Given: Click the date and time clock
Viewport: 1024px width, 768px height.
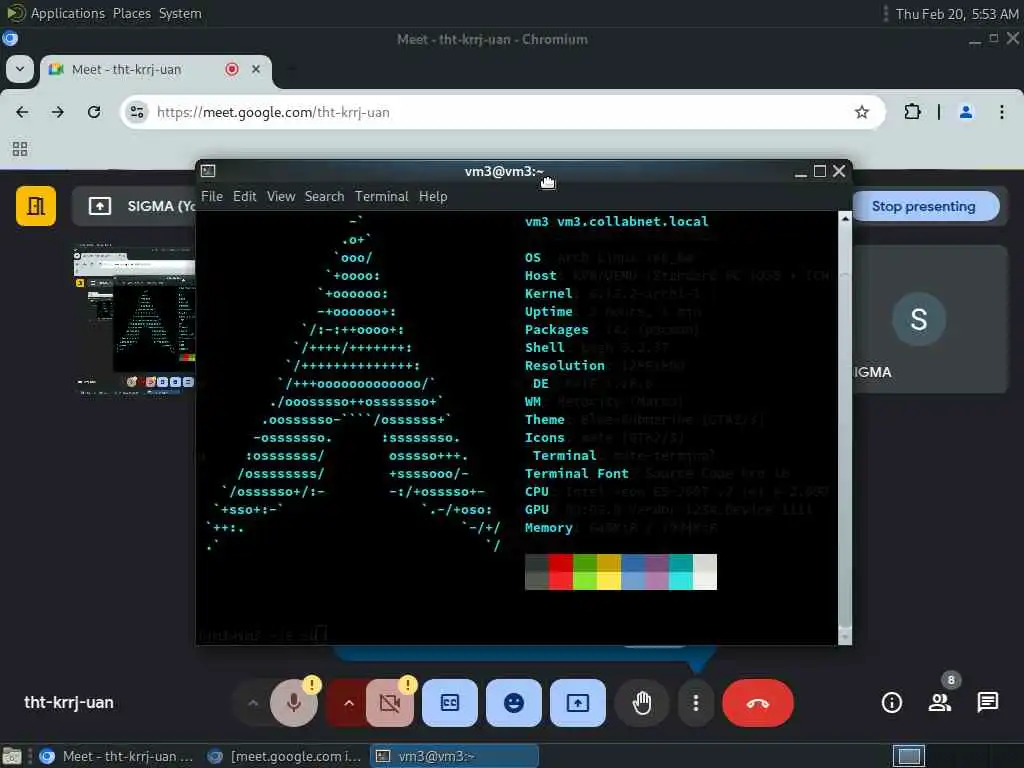Looking at the screenshot, I should (x=957, y=14).
